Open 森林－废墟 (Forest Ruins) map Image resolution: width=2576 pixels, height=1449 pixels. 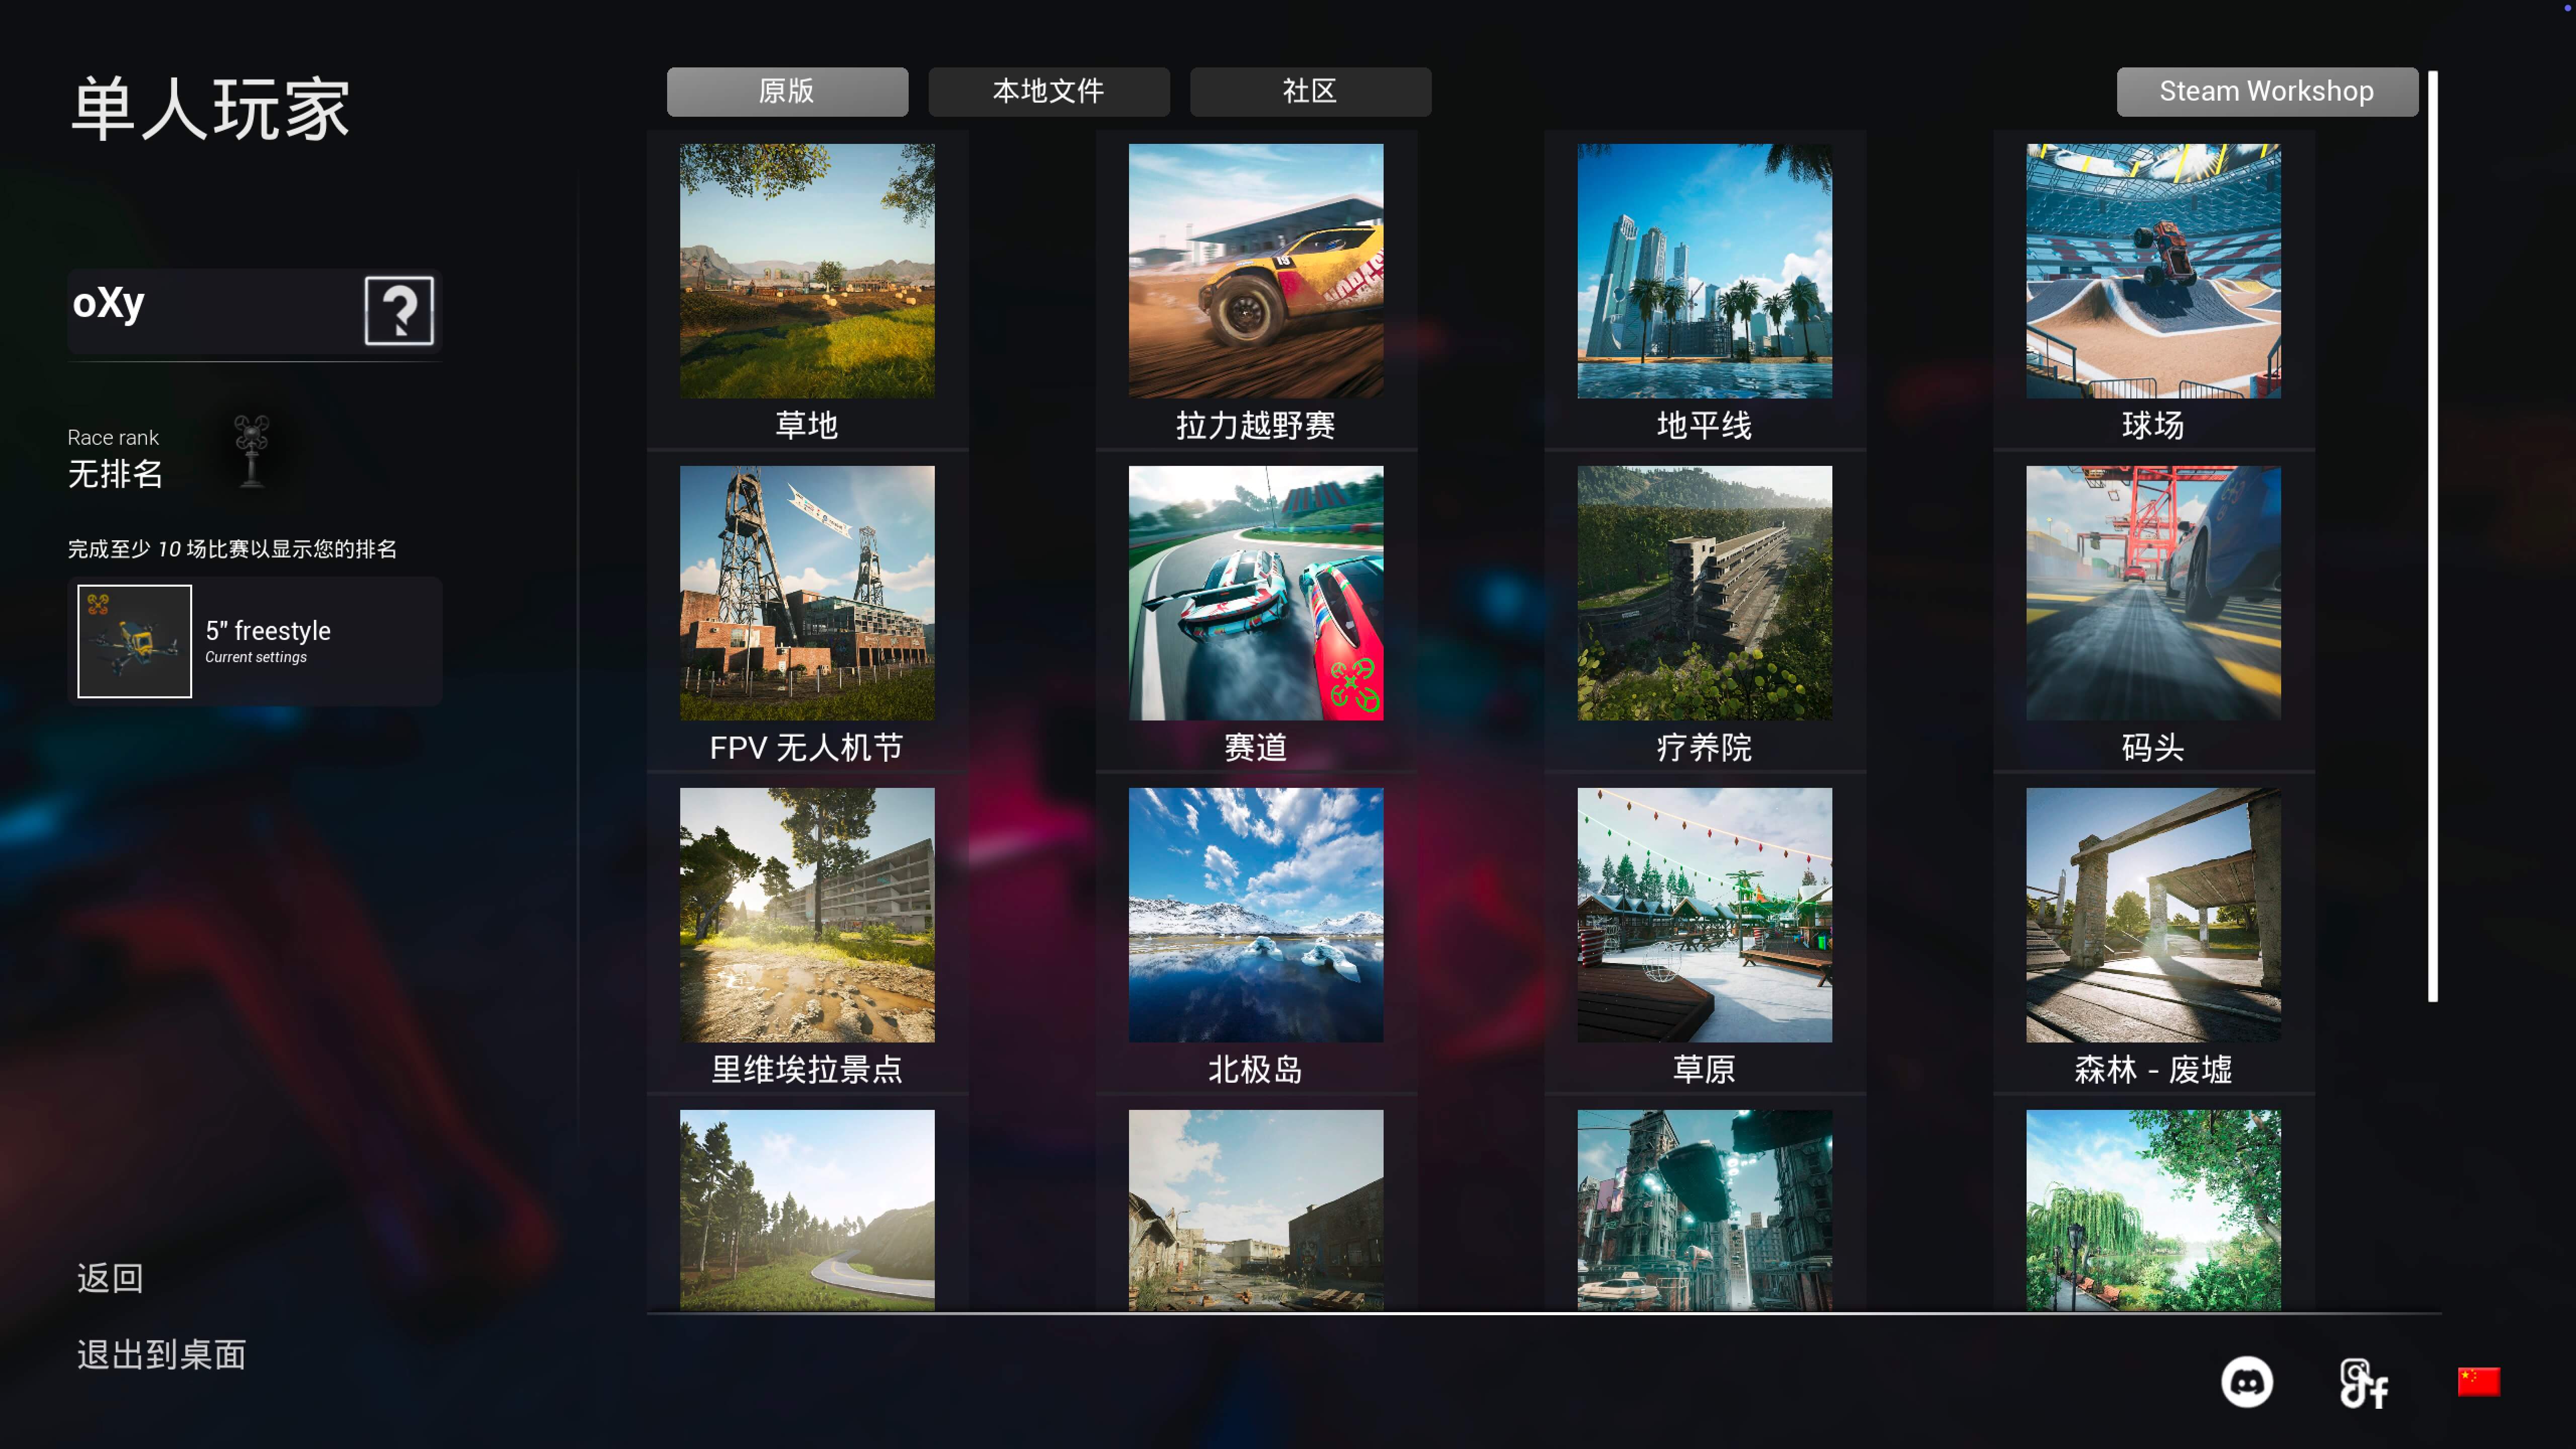[x=2151, y=938]
